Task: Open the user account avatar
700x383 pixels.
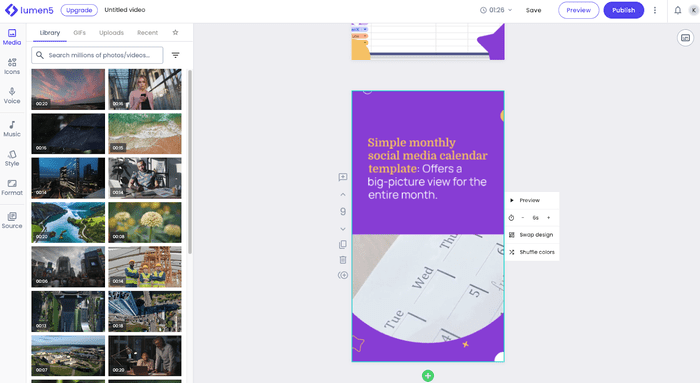Action: [x=694, y=10]
